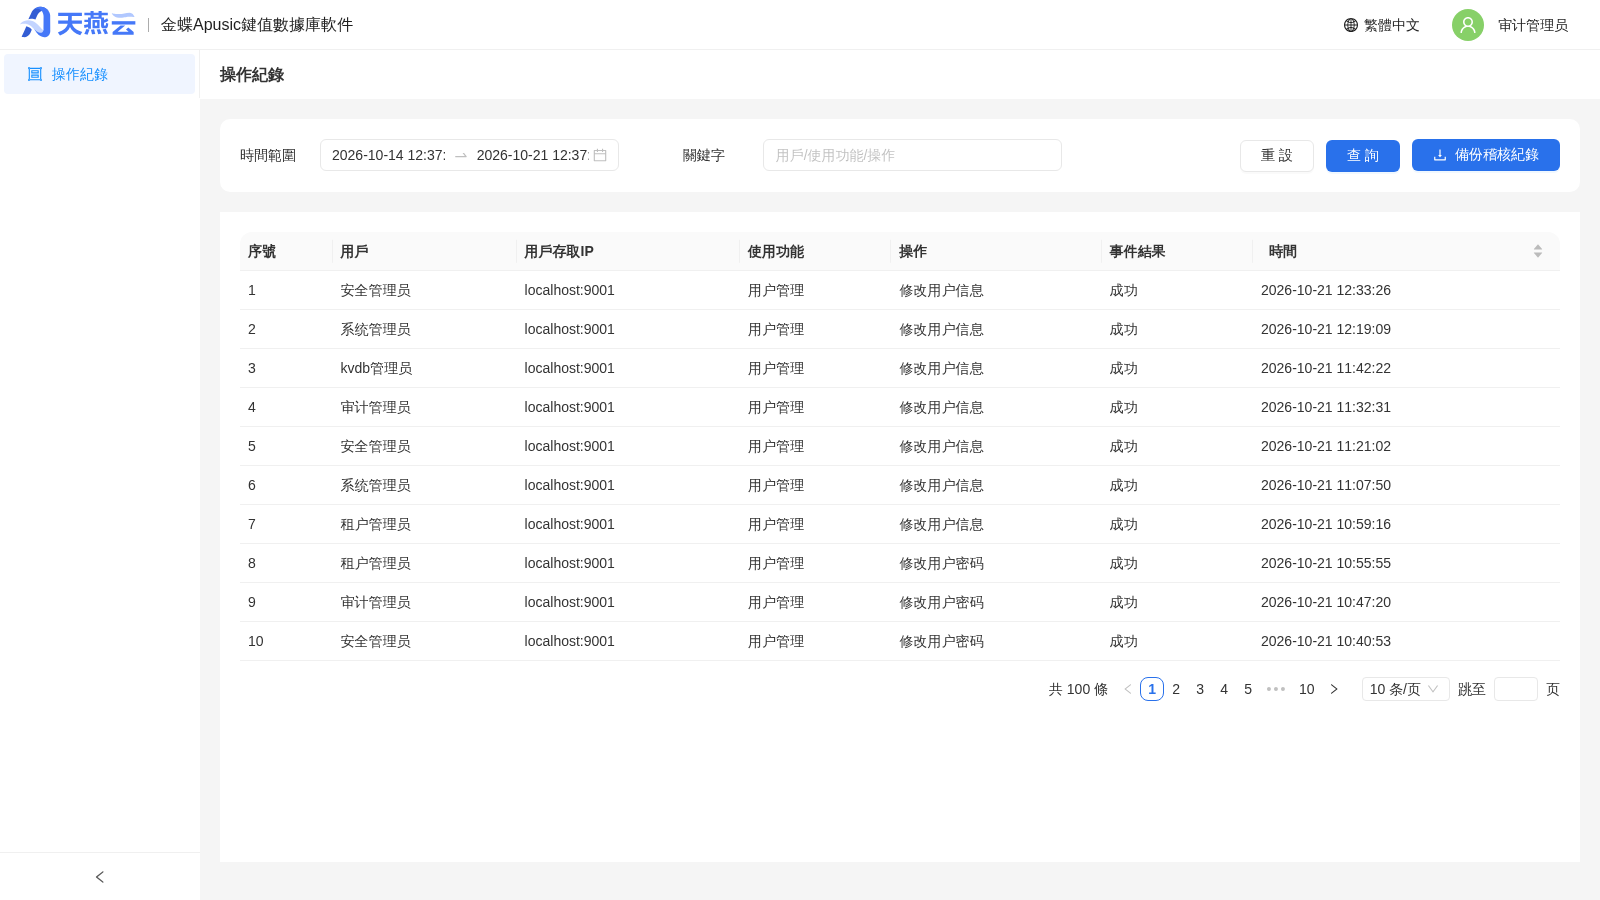Collapse the sidebar with the left arrow
This screenshot has width=1600, height=900.
pyautogui.click(x=100, y=877)
